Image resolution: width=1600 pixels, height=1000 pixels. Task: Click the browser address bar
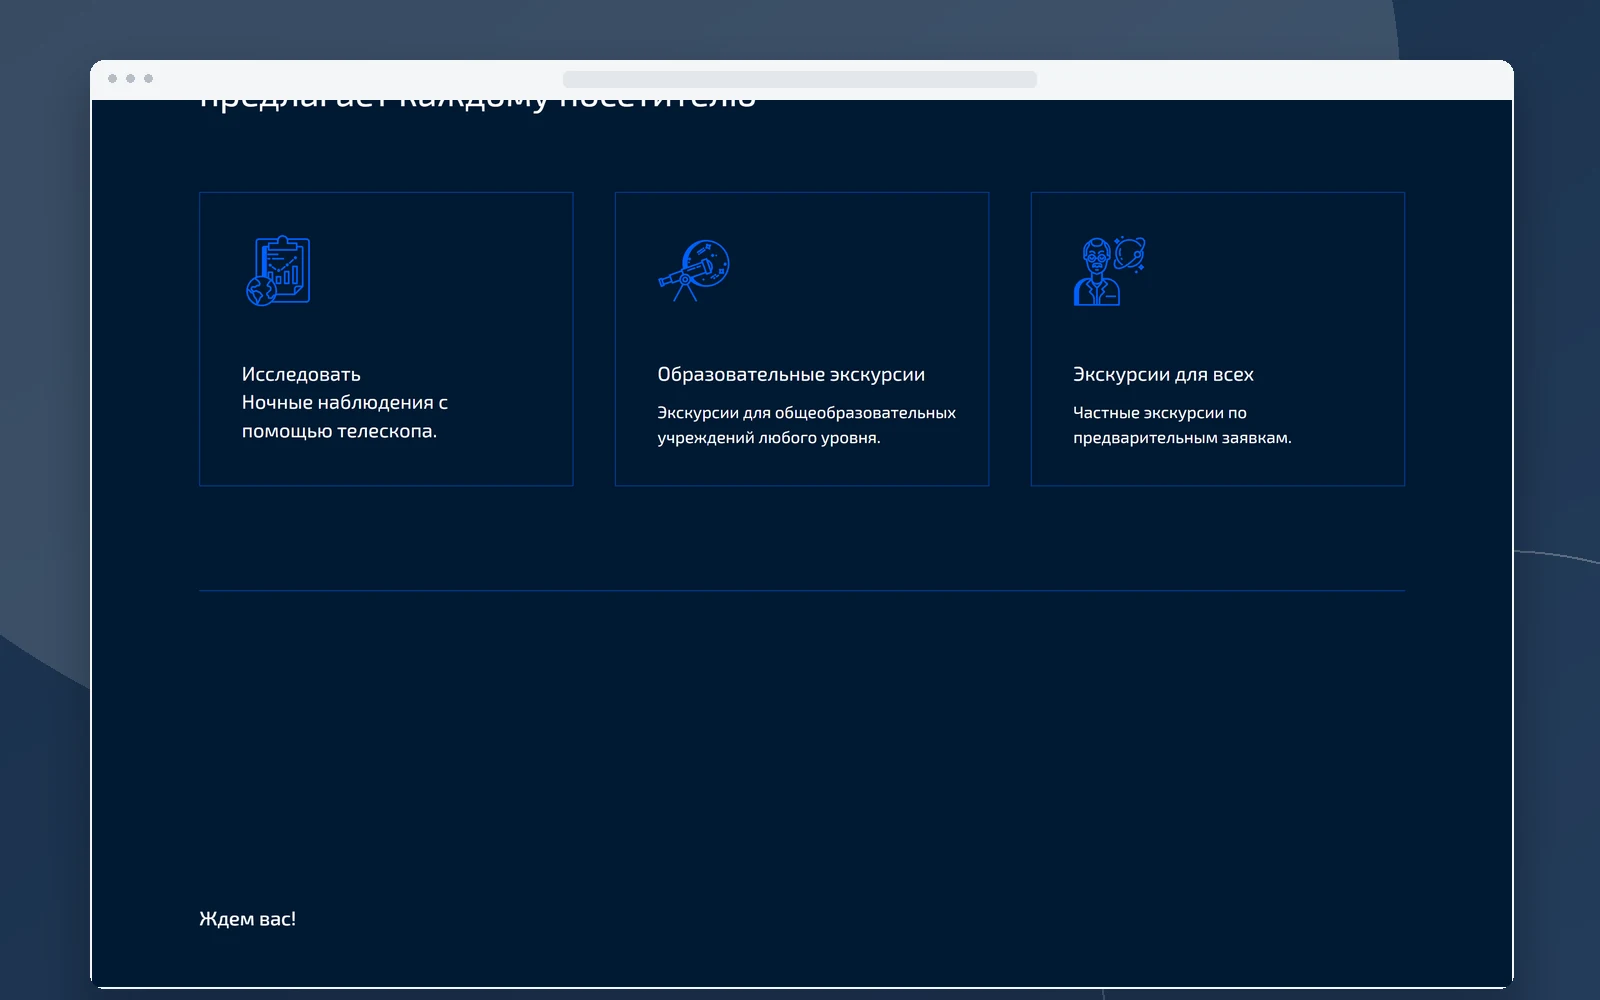800,79
